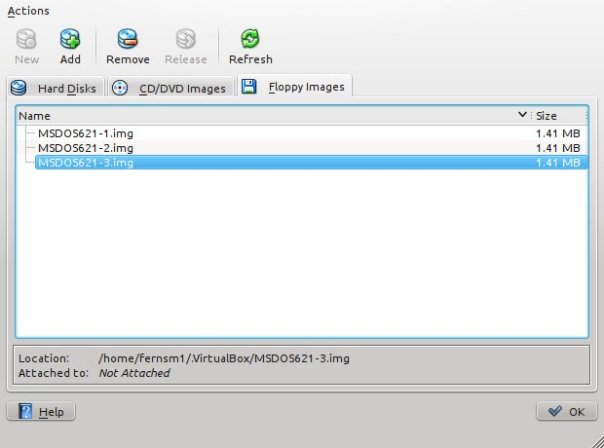Viewport: 604px width, 448px height.
Task: Click the sort direction arrow in the header
Action: point(522,114)
